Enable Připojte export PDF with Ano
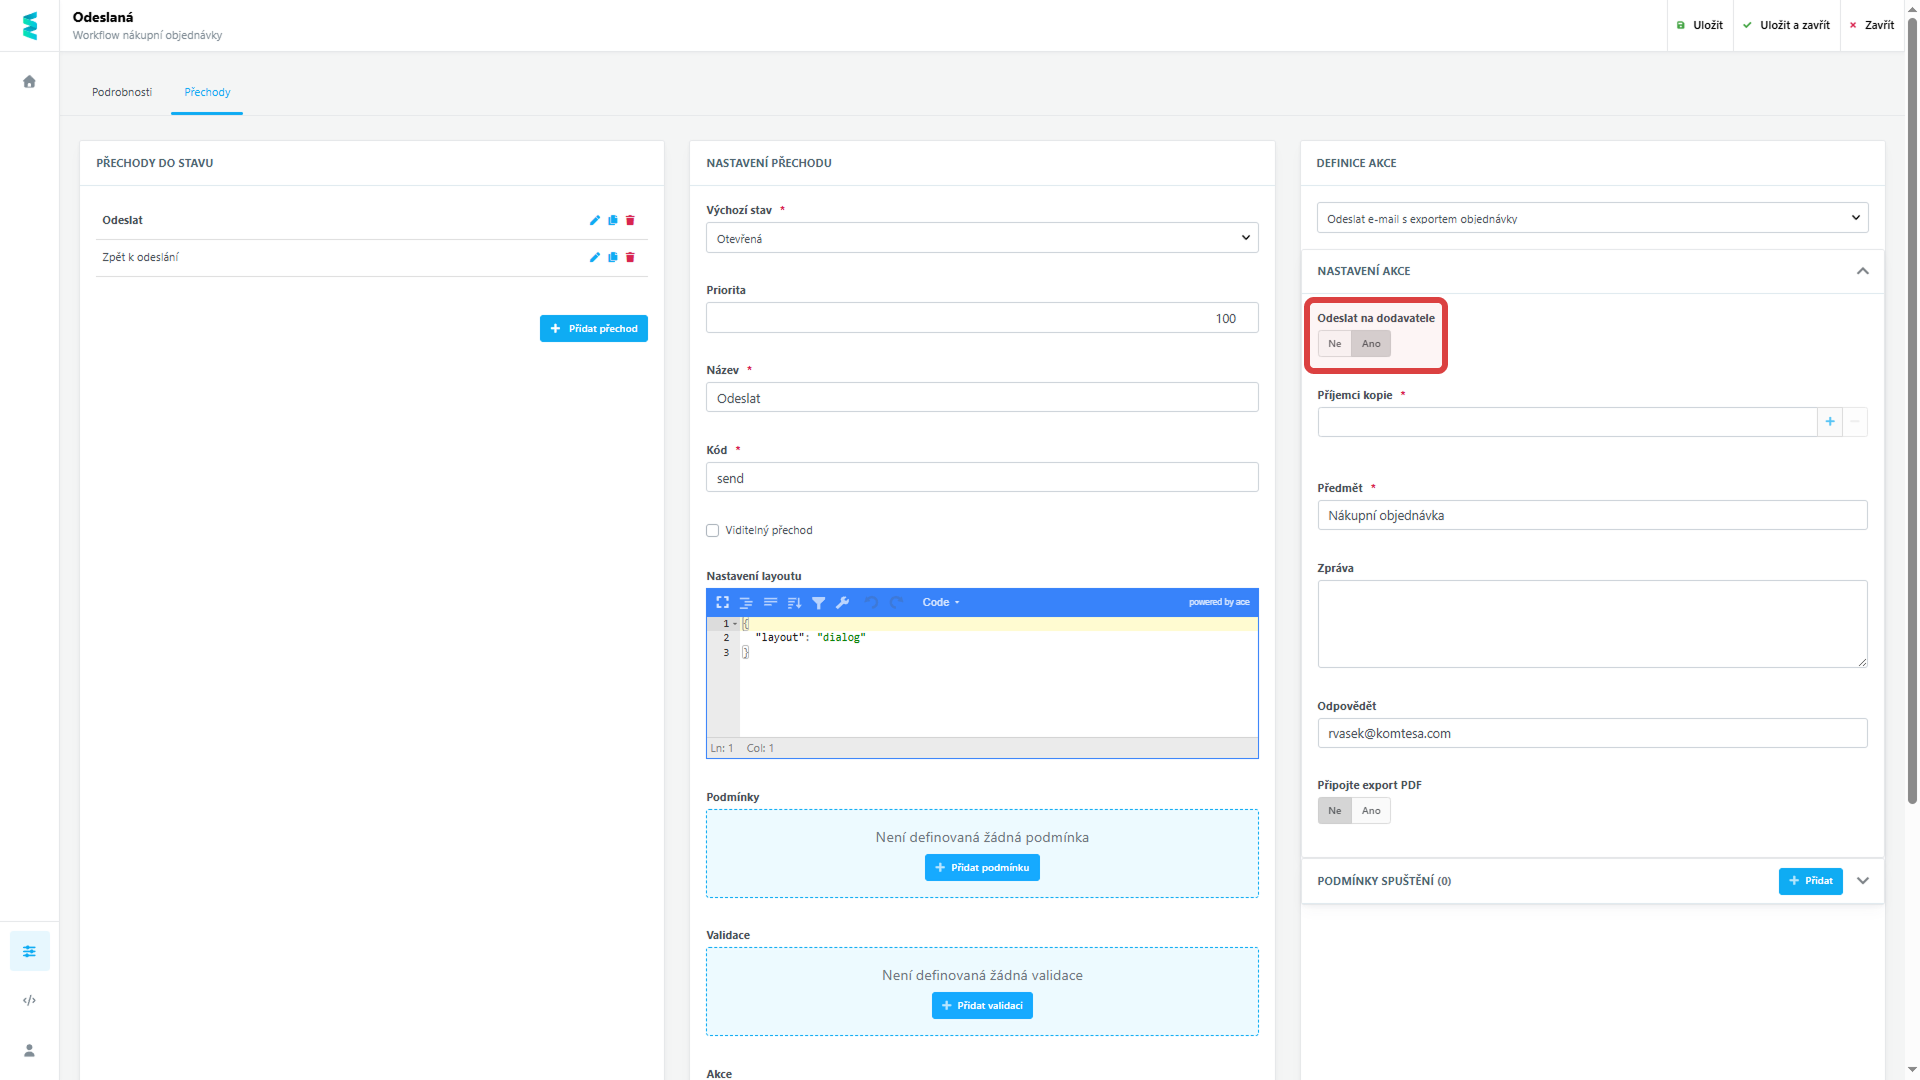Screen dimensions: 1920x1080 tap(1370, 810)
